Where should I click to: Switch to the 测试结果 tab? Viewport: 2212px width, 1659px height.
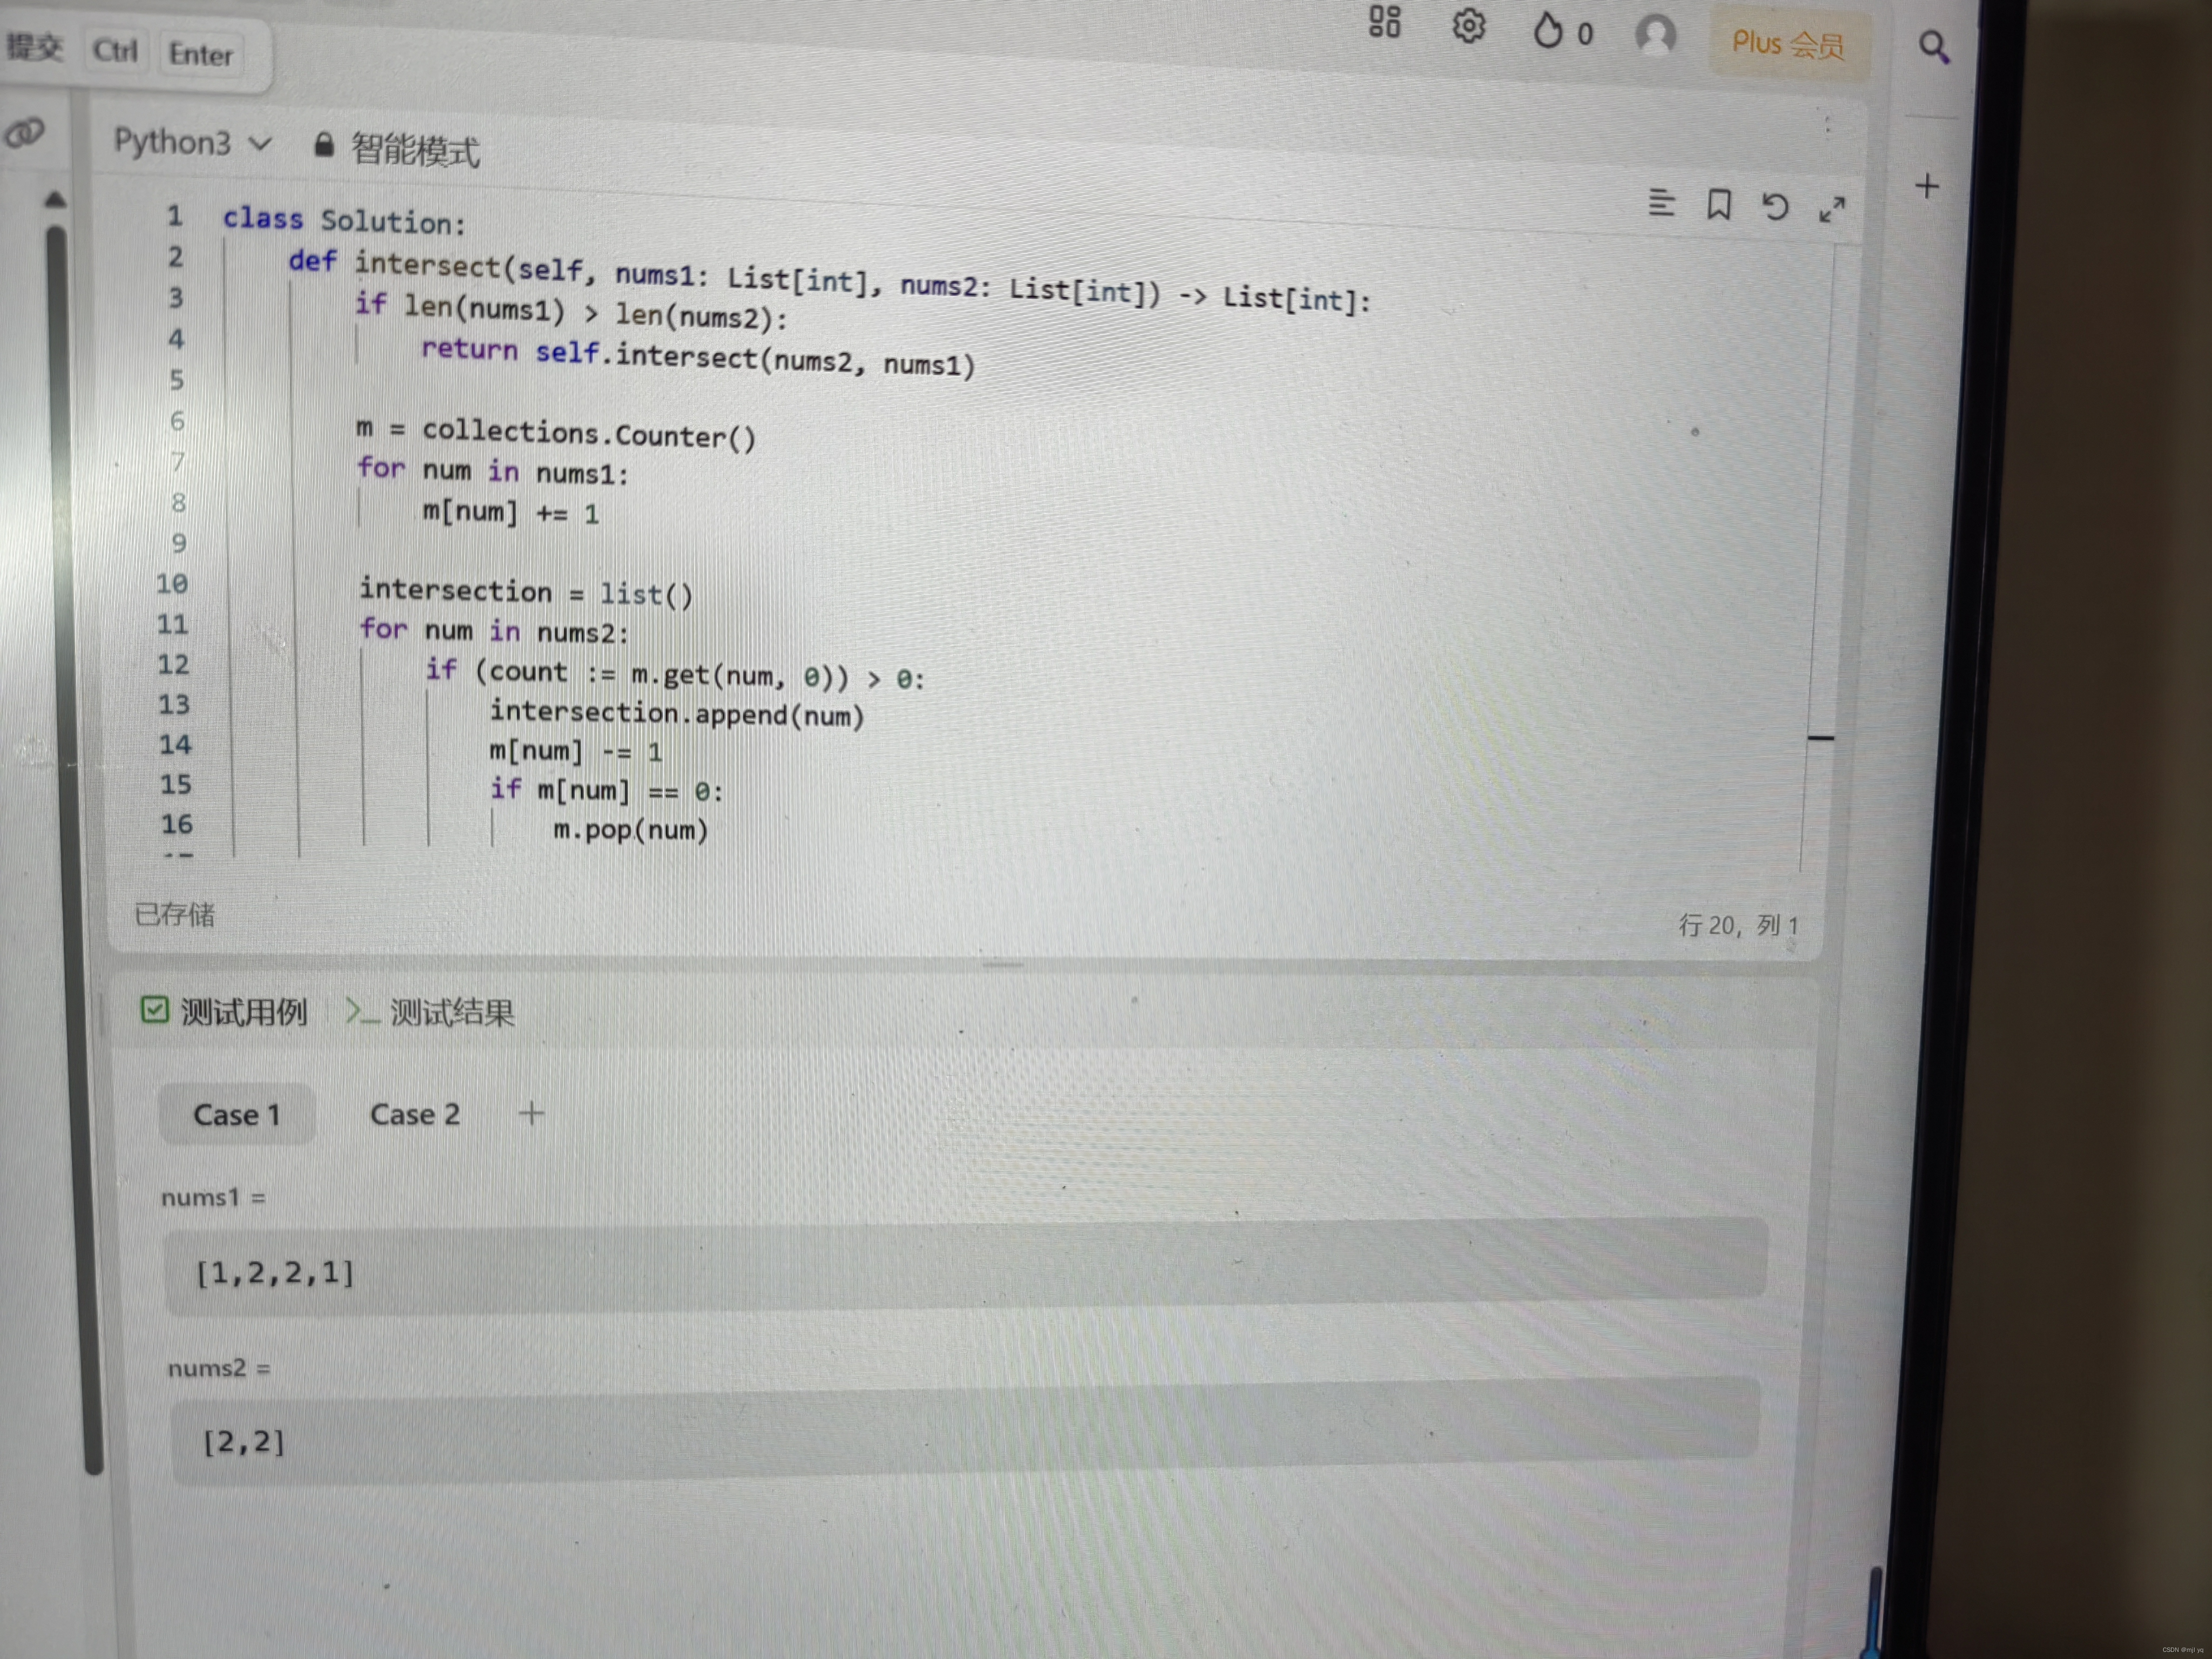click(430, 1012)
